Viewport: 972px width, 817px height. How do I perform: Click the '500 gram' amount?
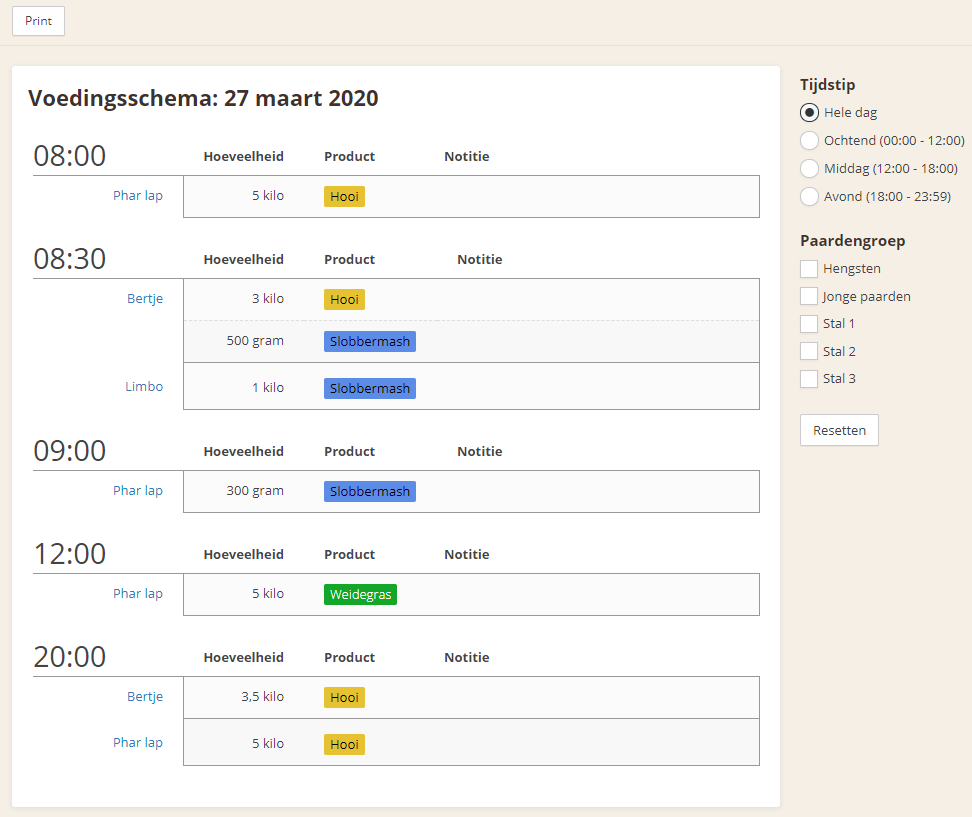255,341
